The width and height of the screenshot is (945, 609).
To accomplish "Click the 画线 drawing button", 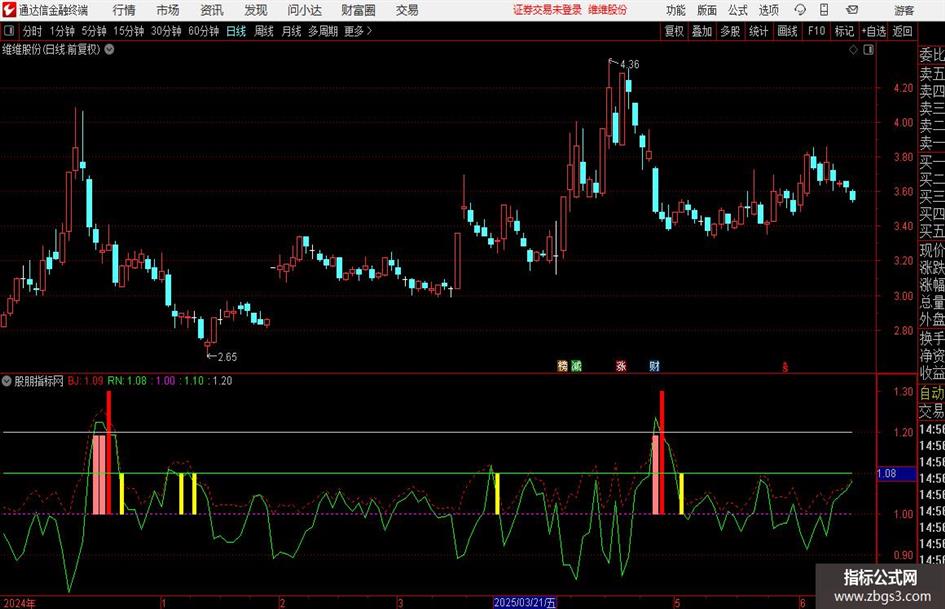I will 788,31.
